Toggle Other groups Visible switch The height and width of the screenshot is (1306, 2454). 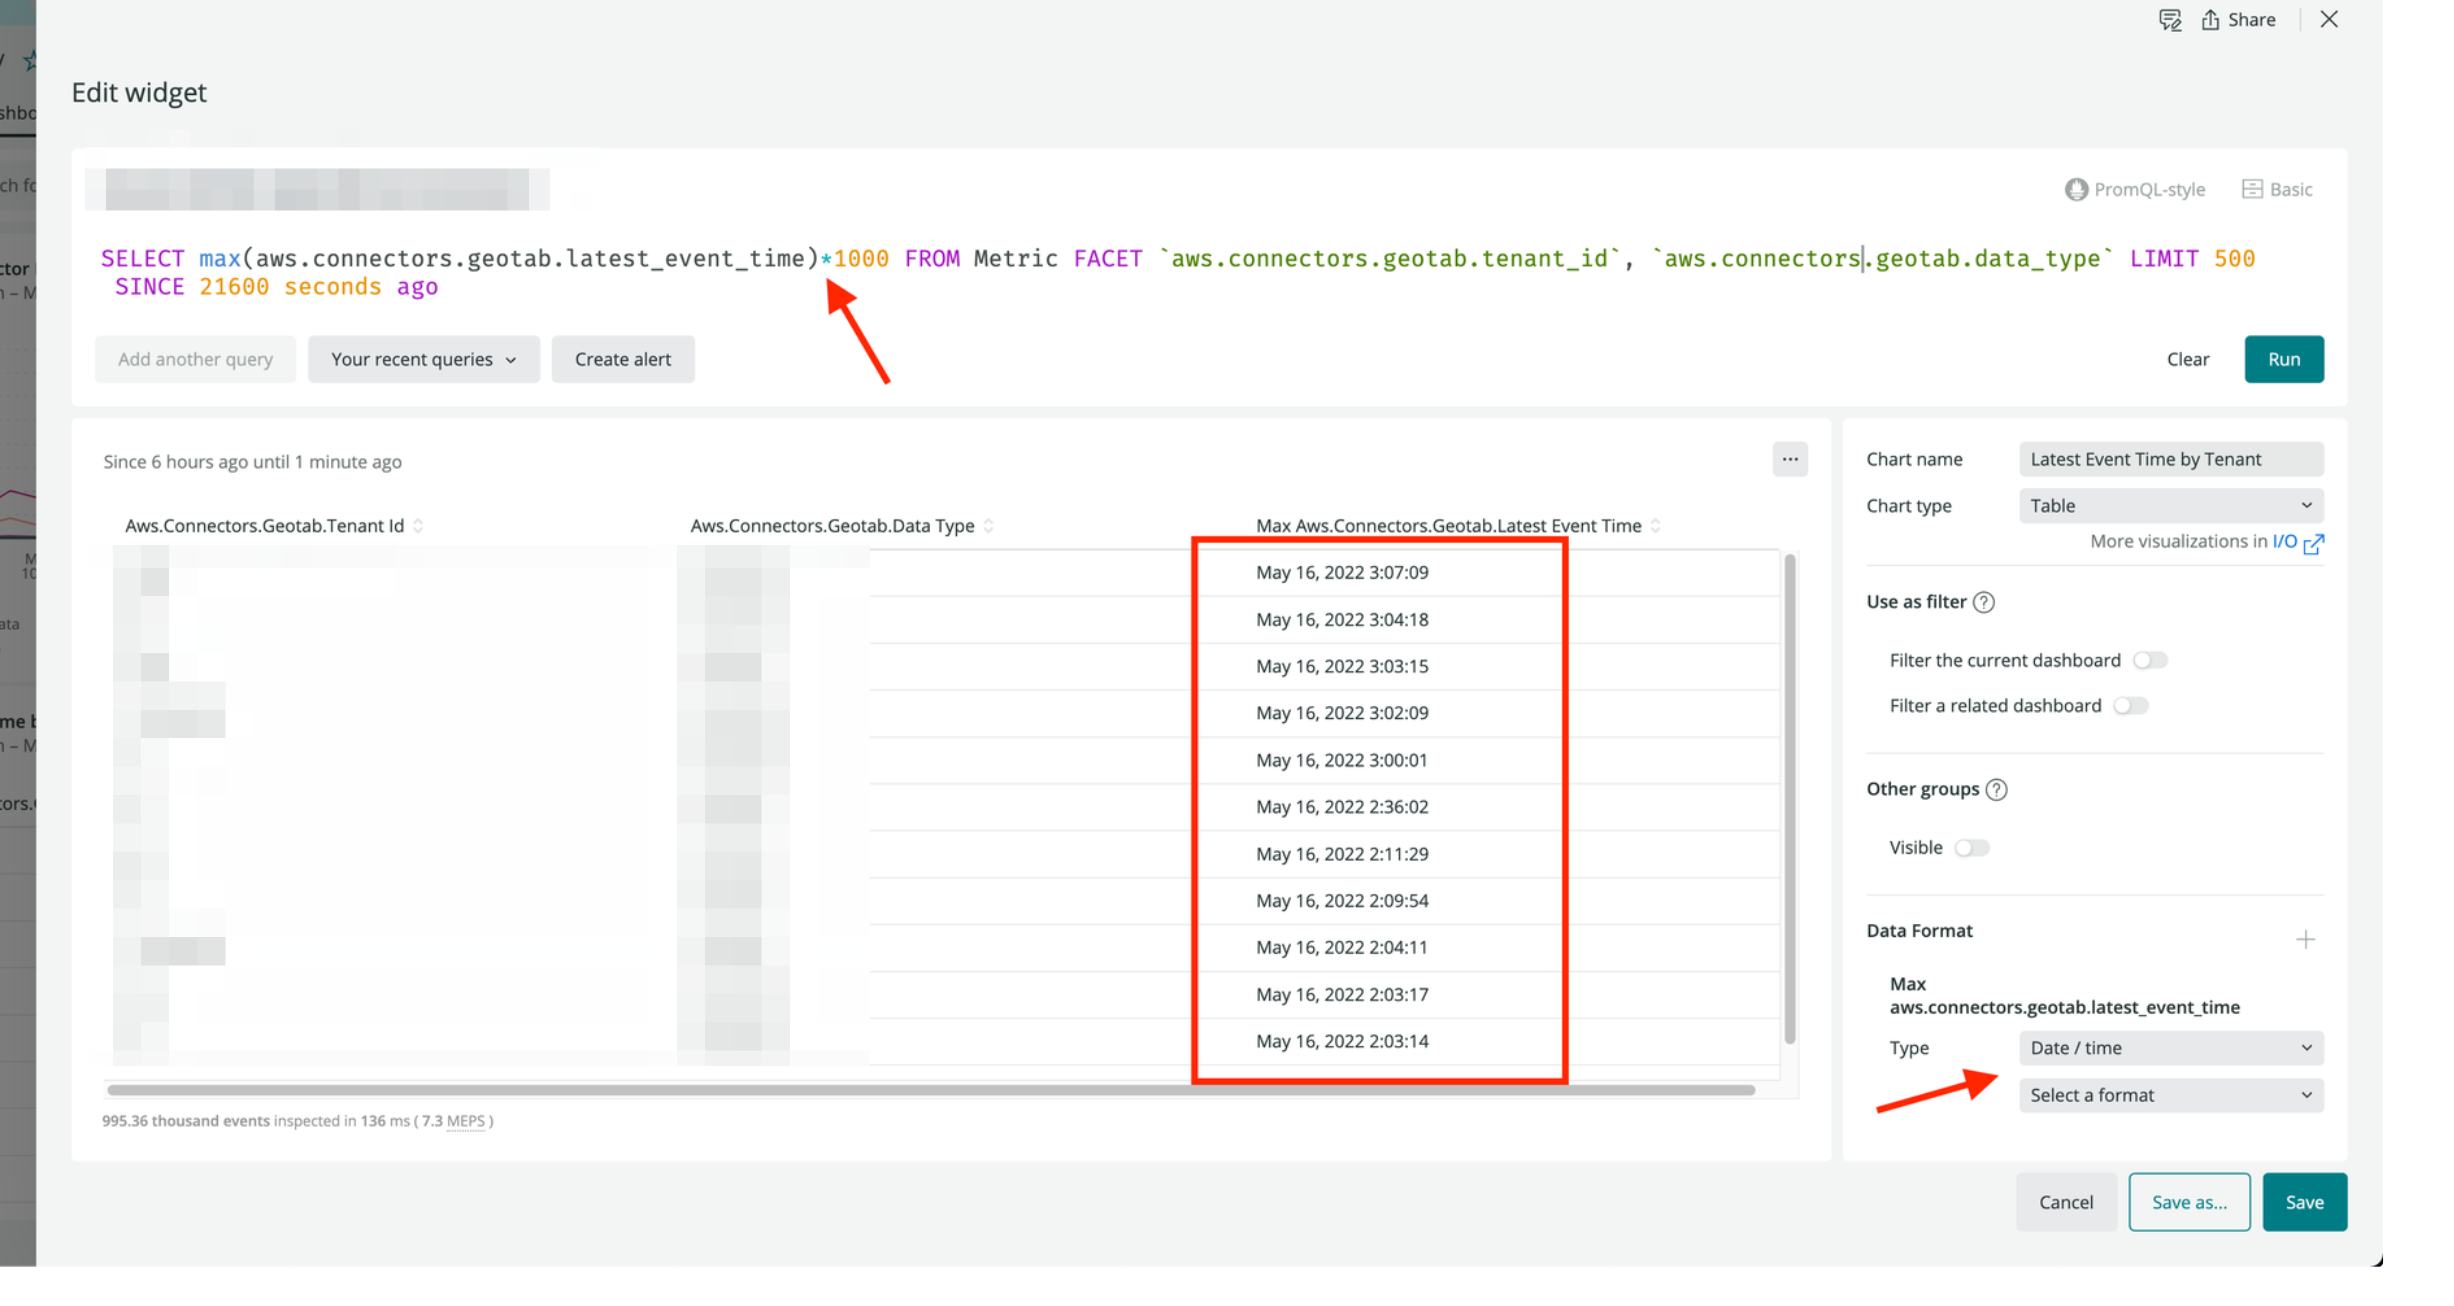pyautogui.click(x=1971, y=848)
